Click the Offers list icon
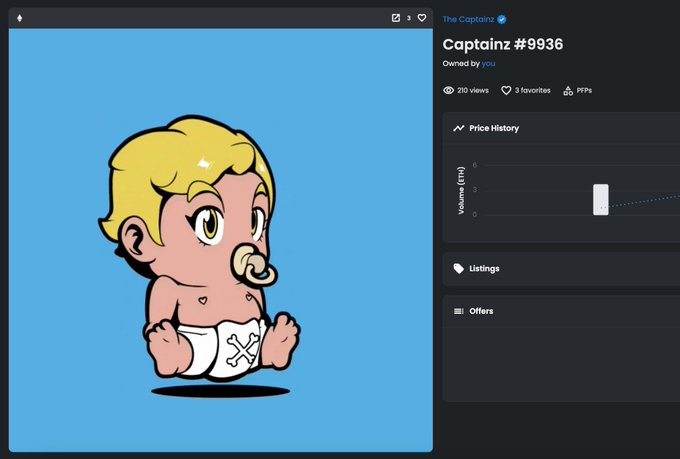The width and height of the screenshot is (680, 459). click(x=458, y=311)
